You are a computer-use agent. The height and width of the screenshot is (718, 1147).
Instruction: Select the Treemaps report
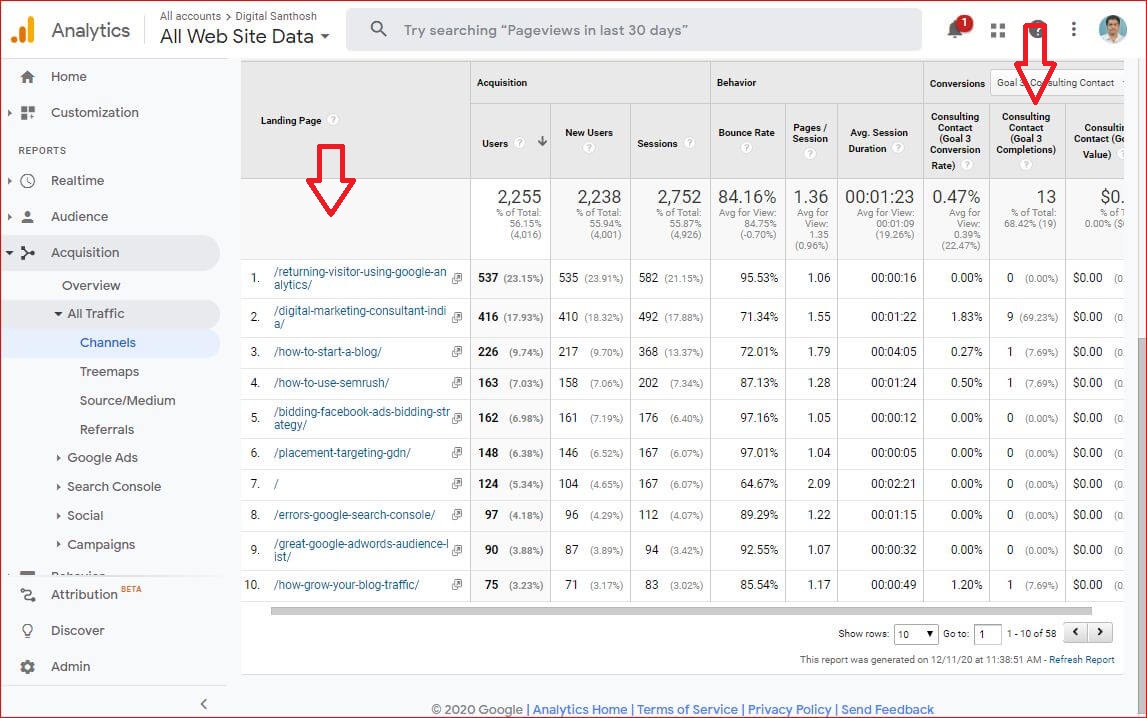[109, 371]
